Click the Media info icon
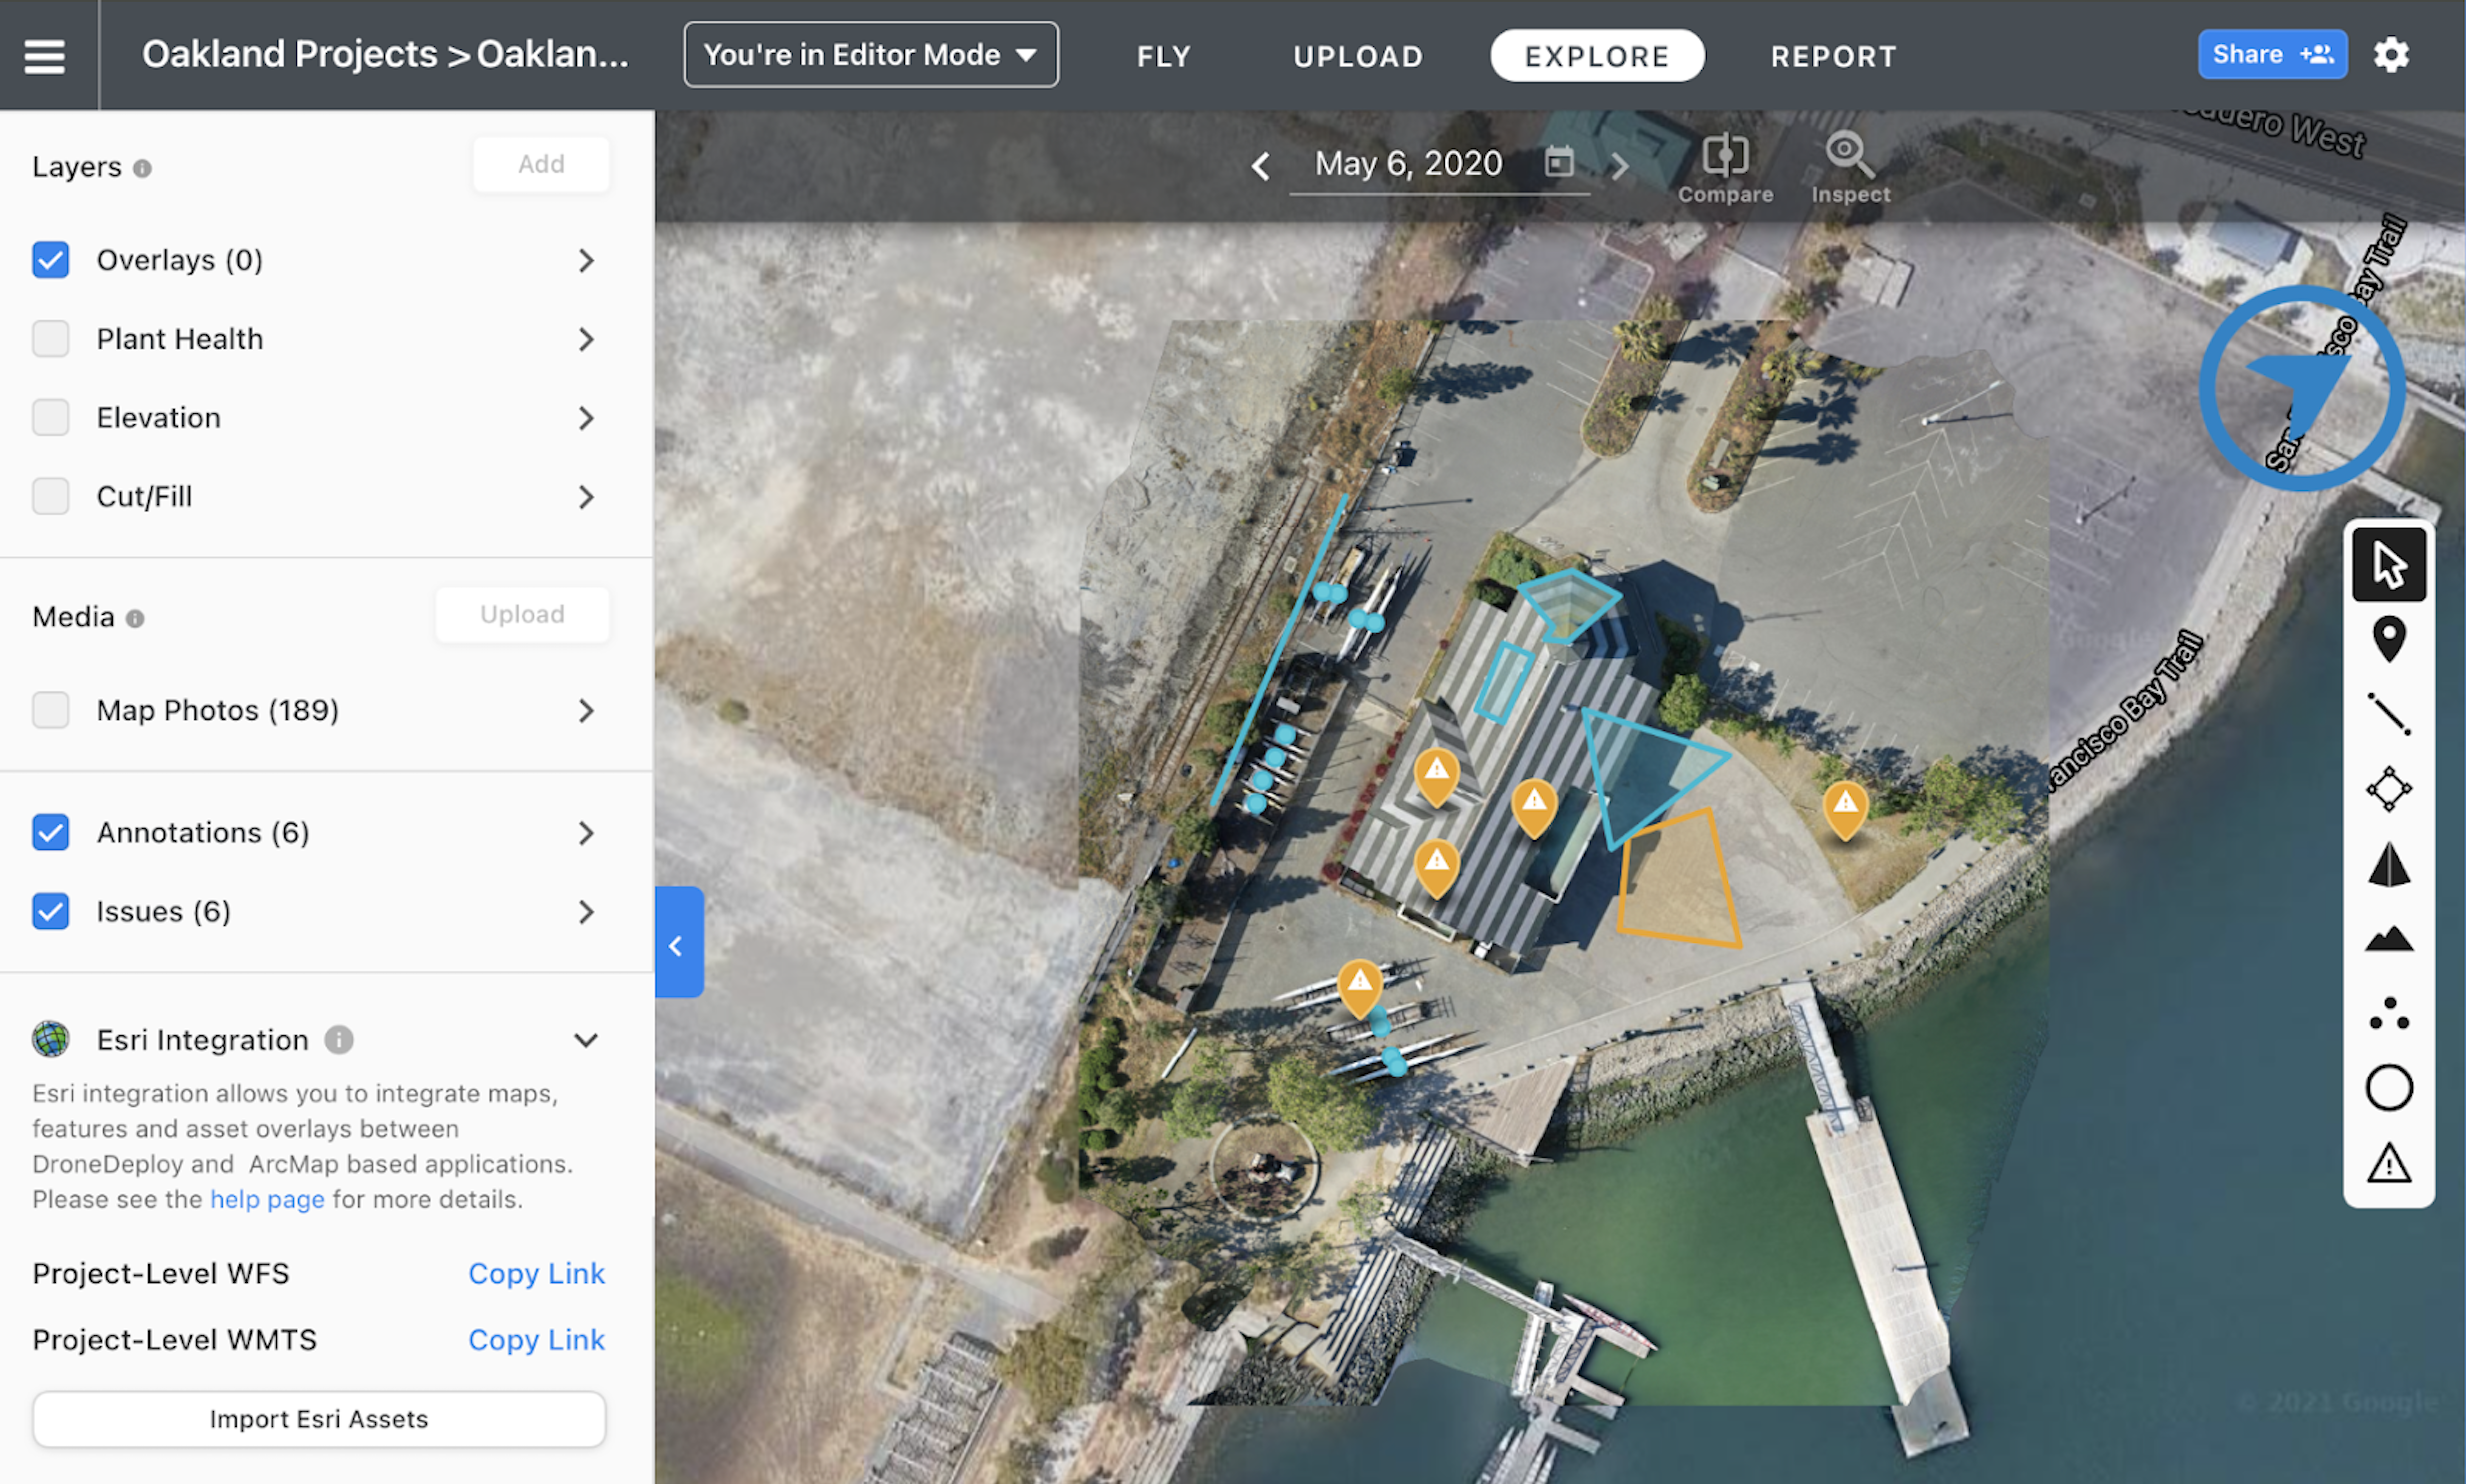 [x=135, y=618]
